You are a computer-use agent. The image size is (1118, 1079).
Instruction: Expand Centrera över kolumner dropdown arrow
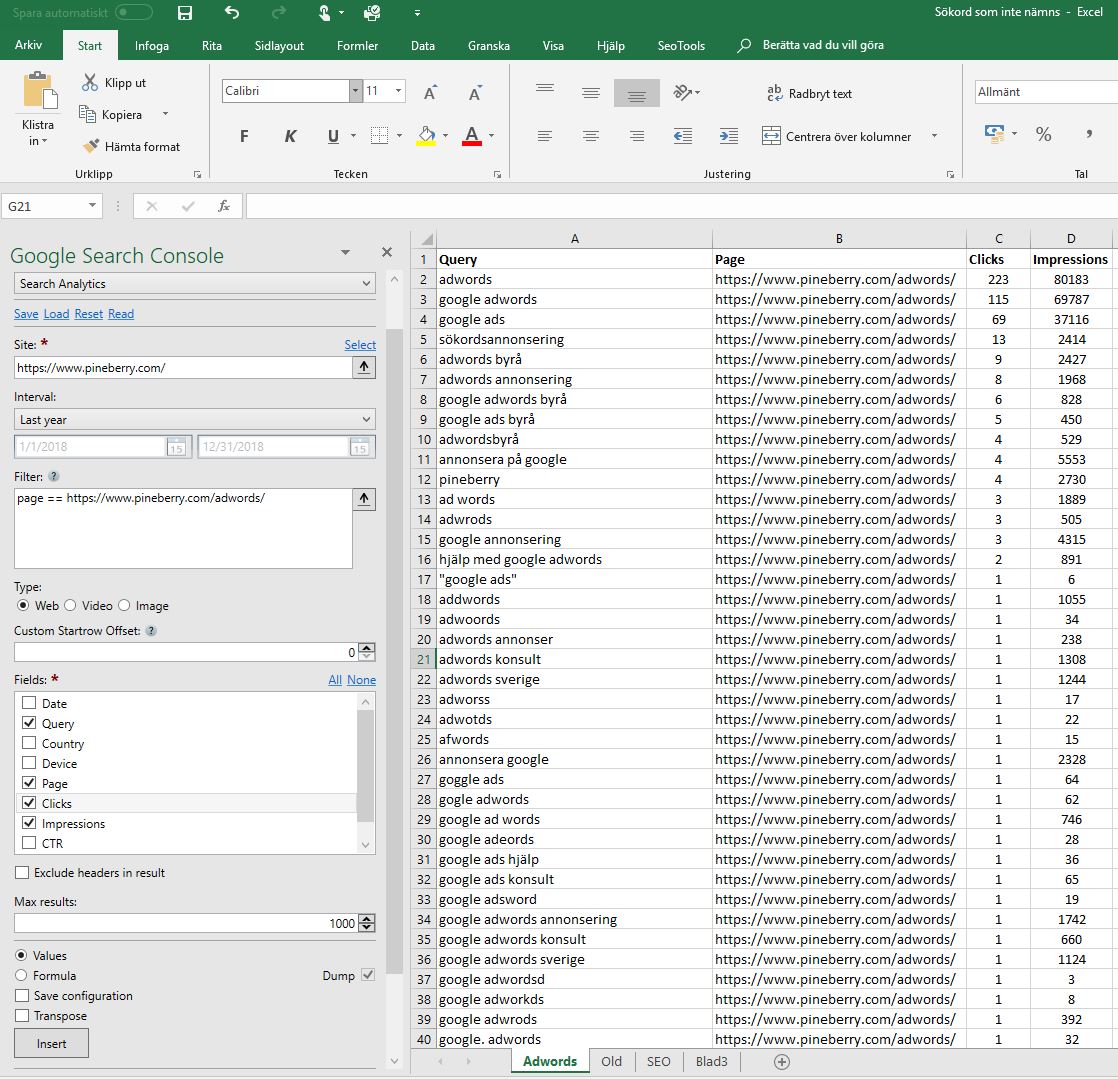tap(934, 135)
